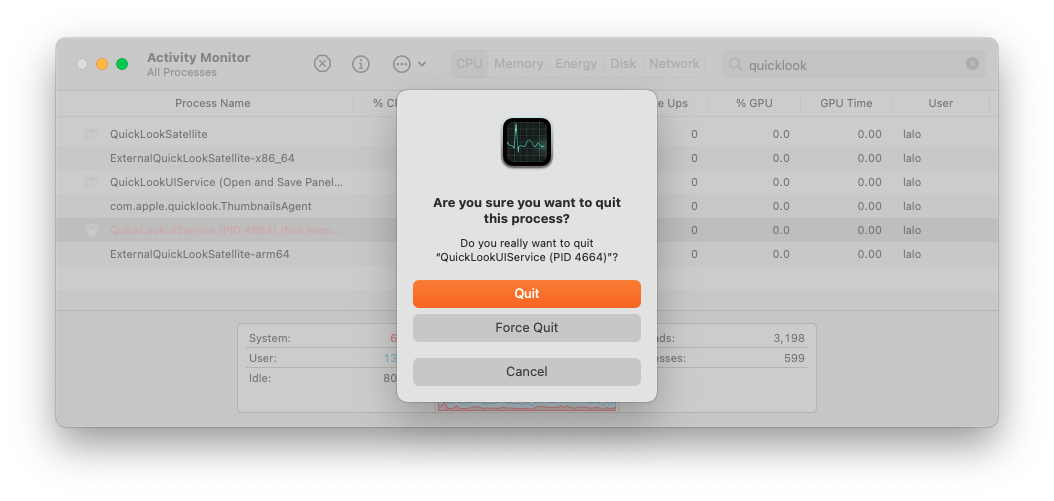Sort by the % GPU column
This screenshot has height=501, width=1054.
click(x=754, y=104)
